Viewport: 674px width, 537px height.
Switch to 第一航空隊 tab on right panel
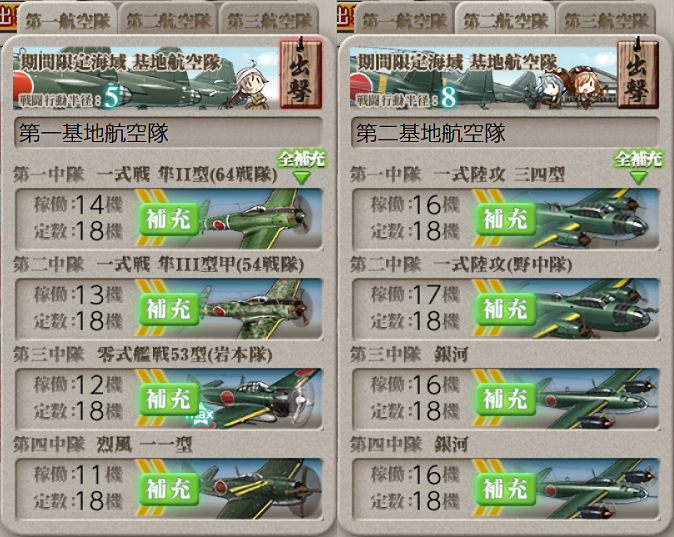[404, 20]
